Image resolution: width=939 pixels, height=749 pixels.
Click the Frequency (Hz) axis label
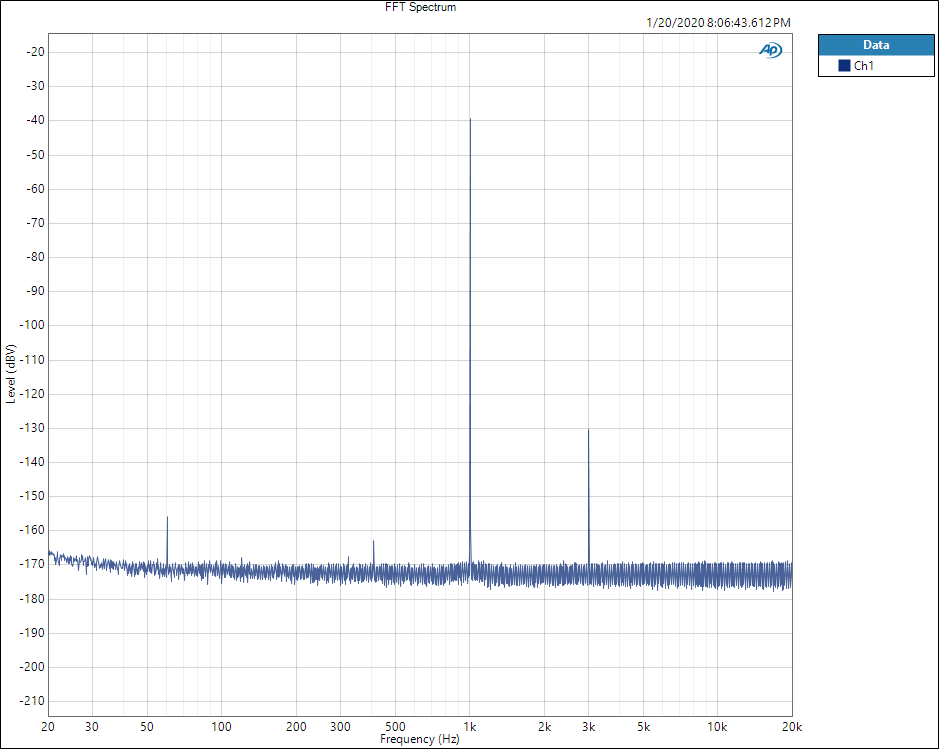tap(420, 739)
